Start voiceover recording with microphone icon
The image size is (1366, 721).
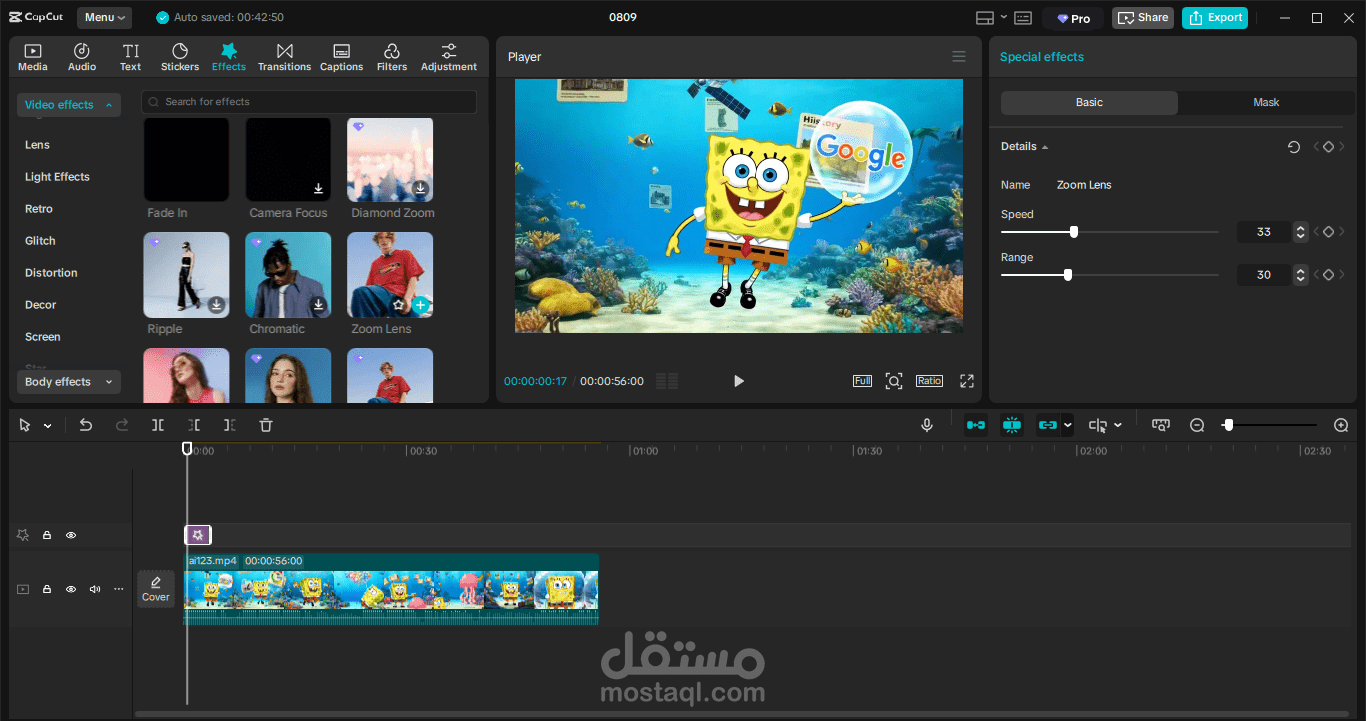tap(927, 425)
